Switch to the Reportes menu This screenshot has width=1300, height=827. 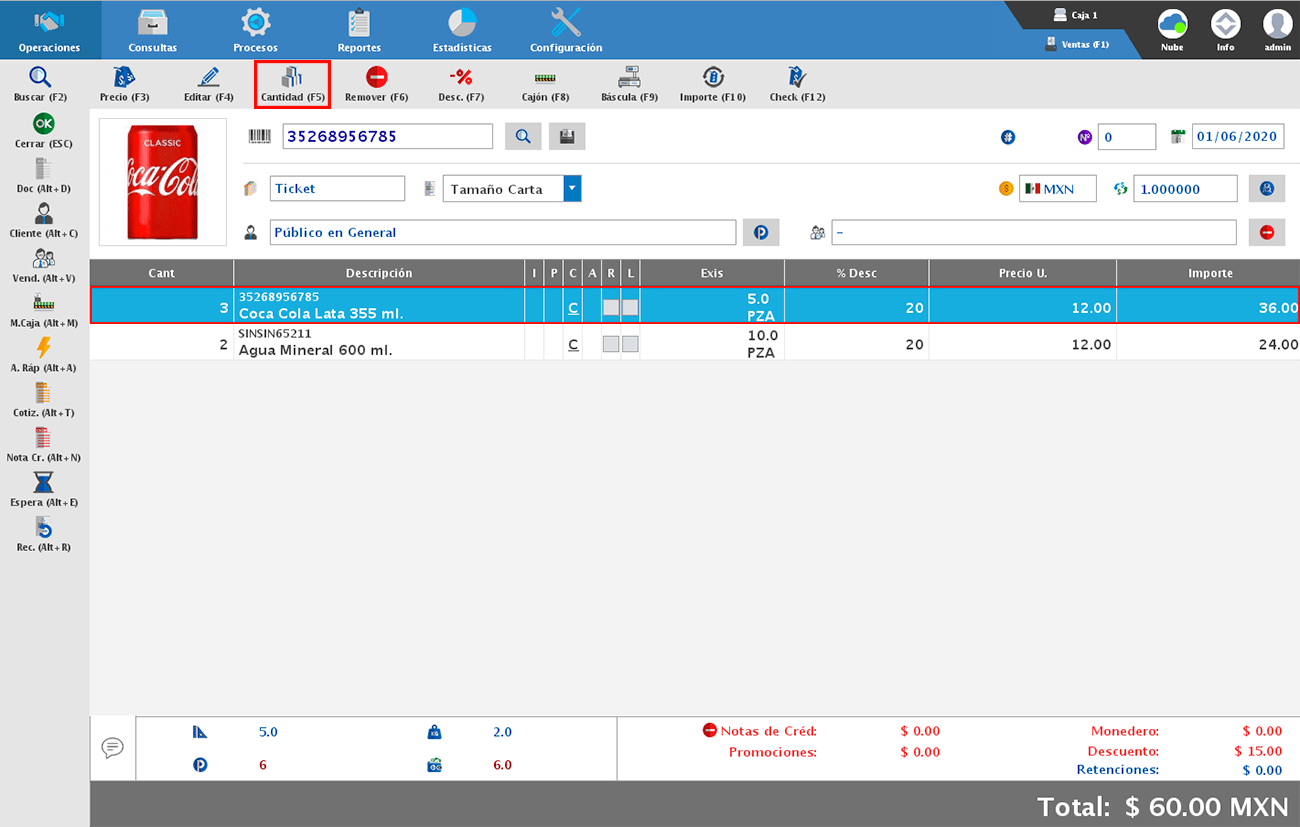(359, 30)
